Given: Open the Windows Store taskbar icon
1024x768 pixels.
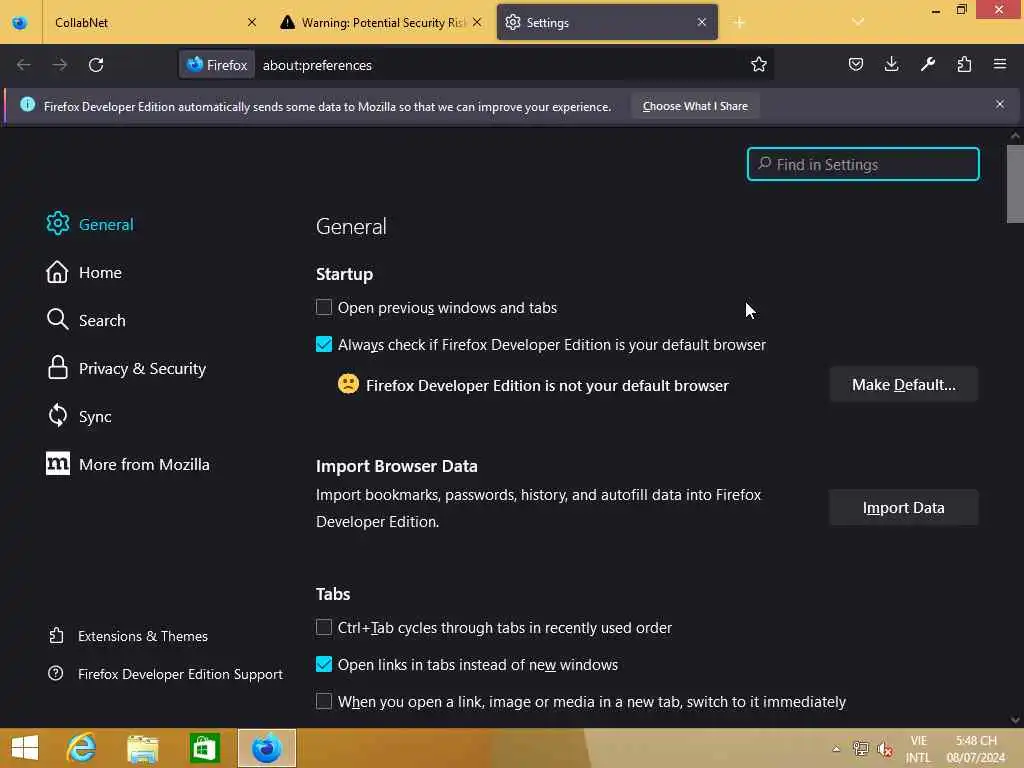Looking at the screenshot, I should [x=204, y=748].
